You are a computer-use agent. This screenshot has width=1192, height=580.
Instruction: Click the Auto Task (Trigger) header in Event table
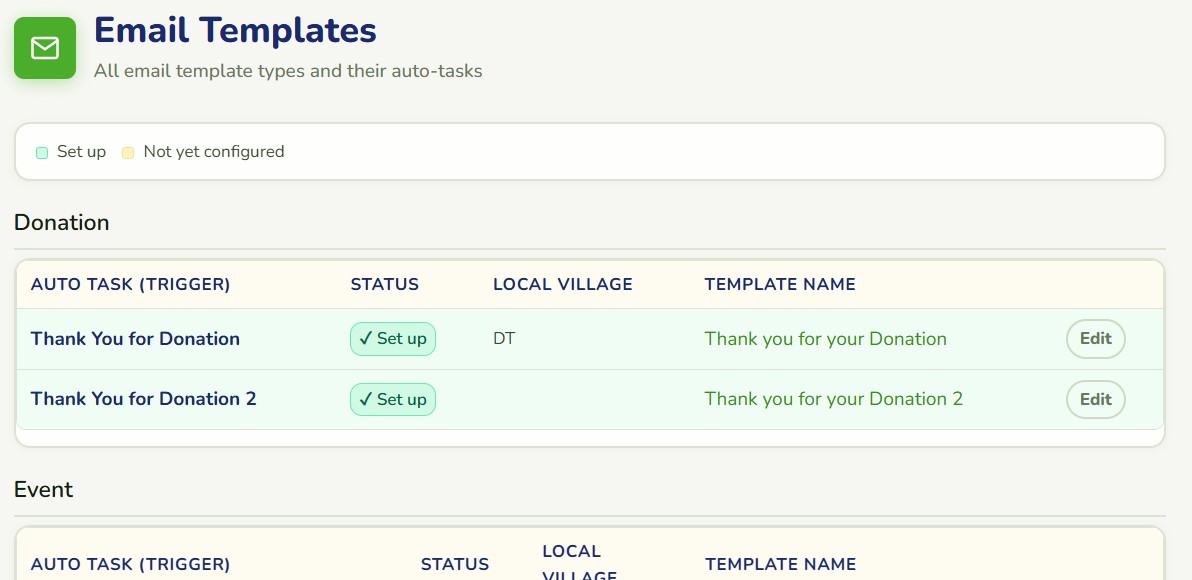[130, 564]
